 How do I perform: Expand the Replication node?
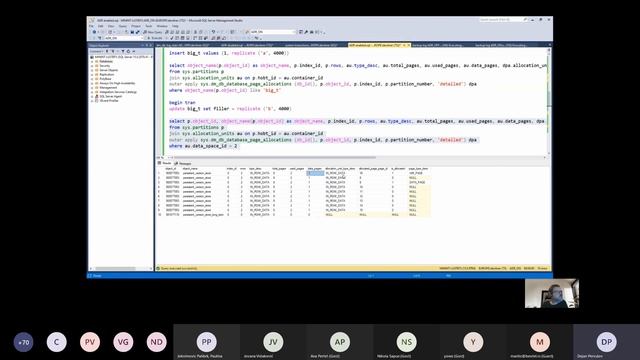click(92, 75)
